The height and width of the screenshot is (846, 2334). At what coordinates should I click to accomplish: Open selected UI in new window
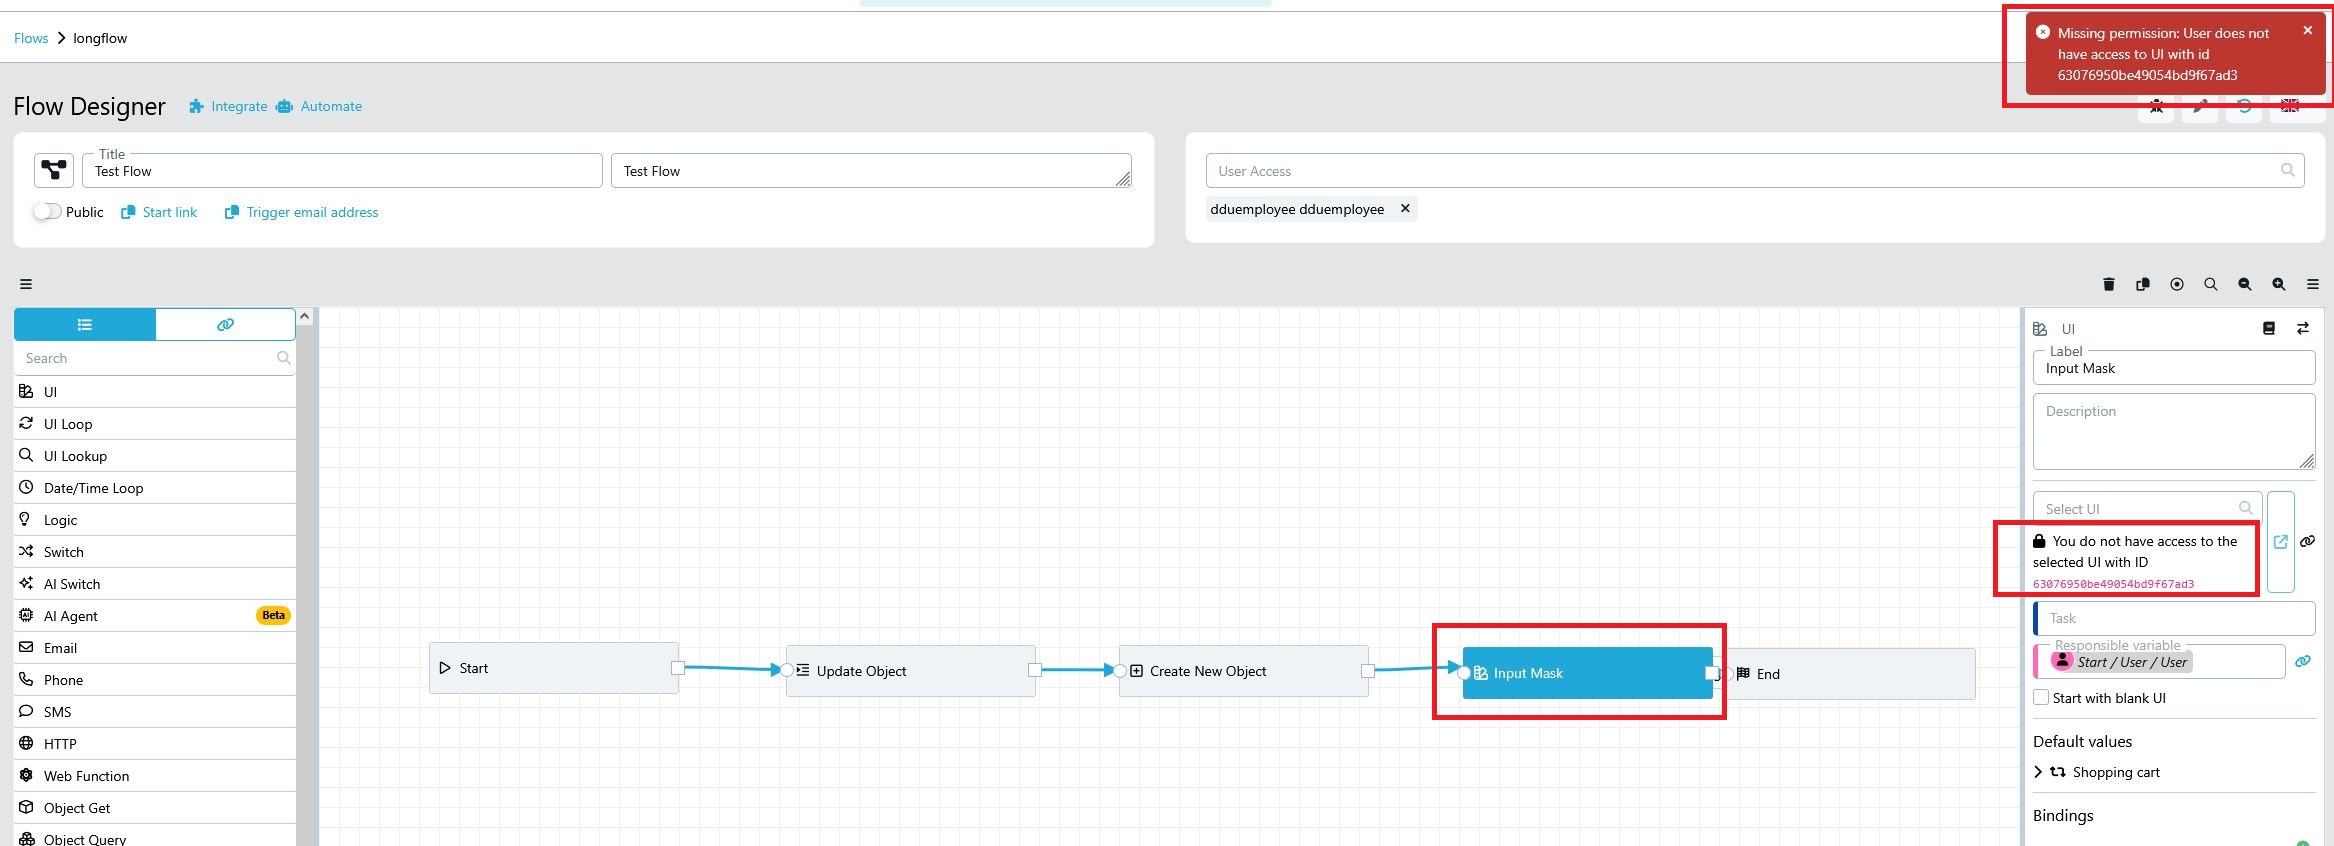[2281, 542]
